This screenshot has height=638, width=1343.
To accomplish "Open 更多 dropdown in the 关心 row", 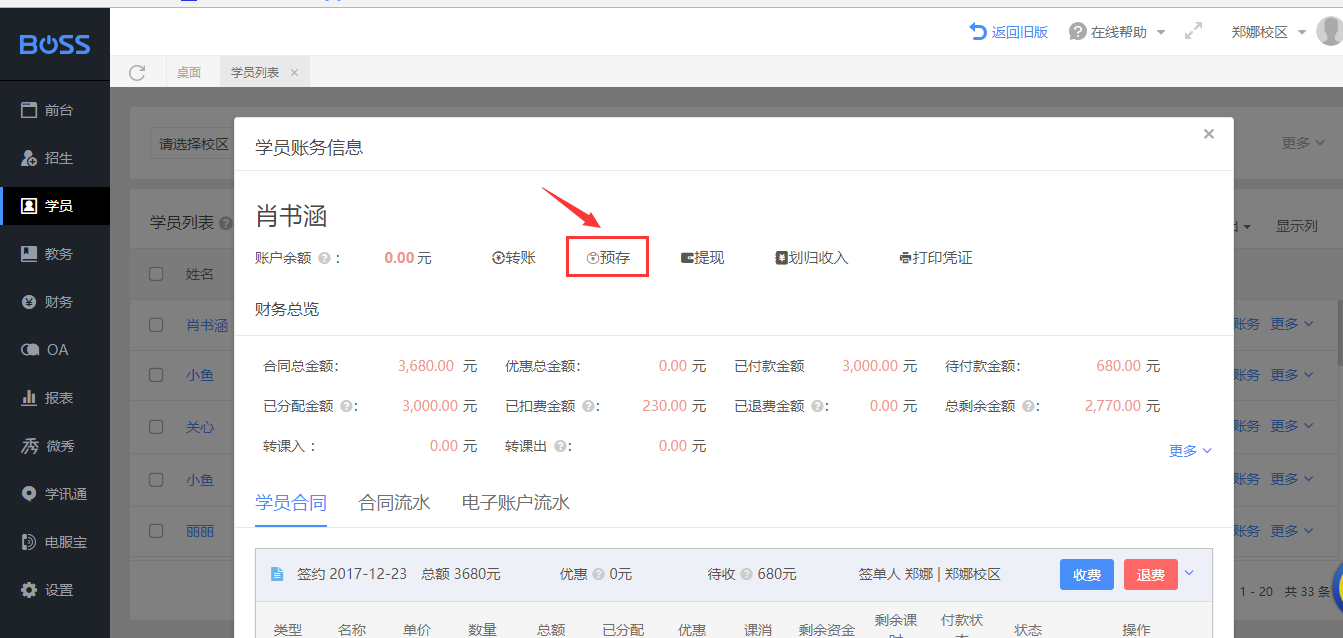I will point(1290,427).
